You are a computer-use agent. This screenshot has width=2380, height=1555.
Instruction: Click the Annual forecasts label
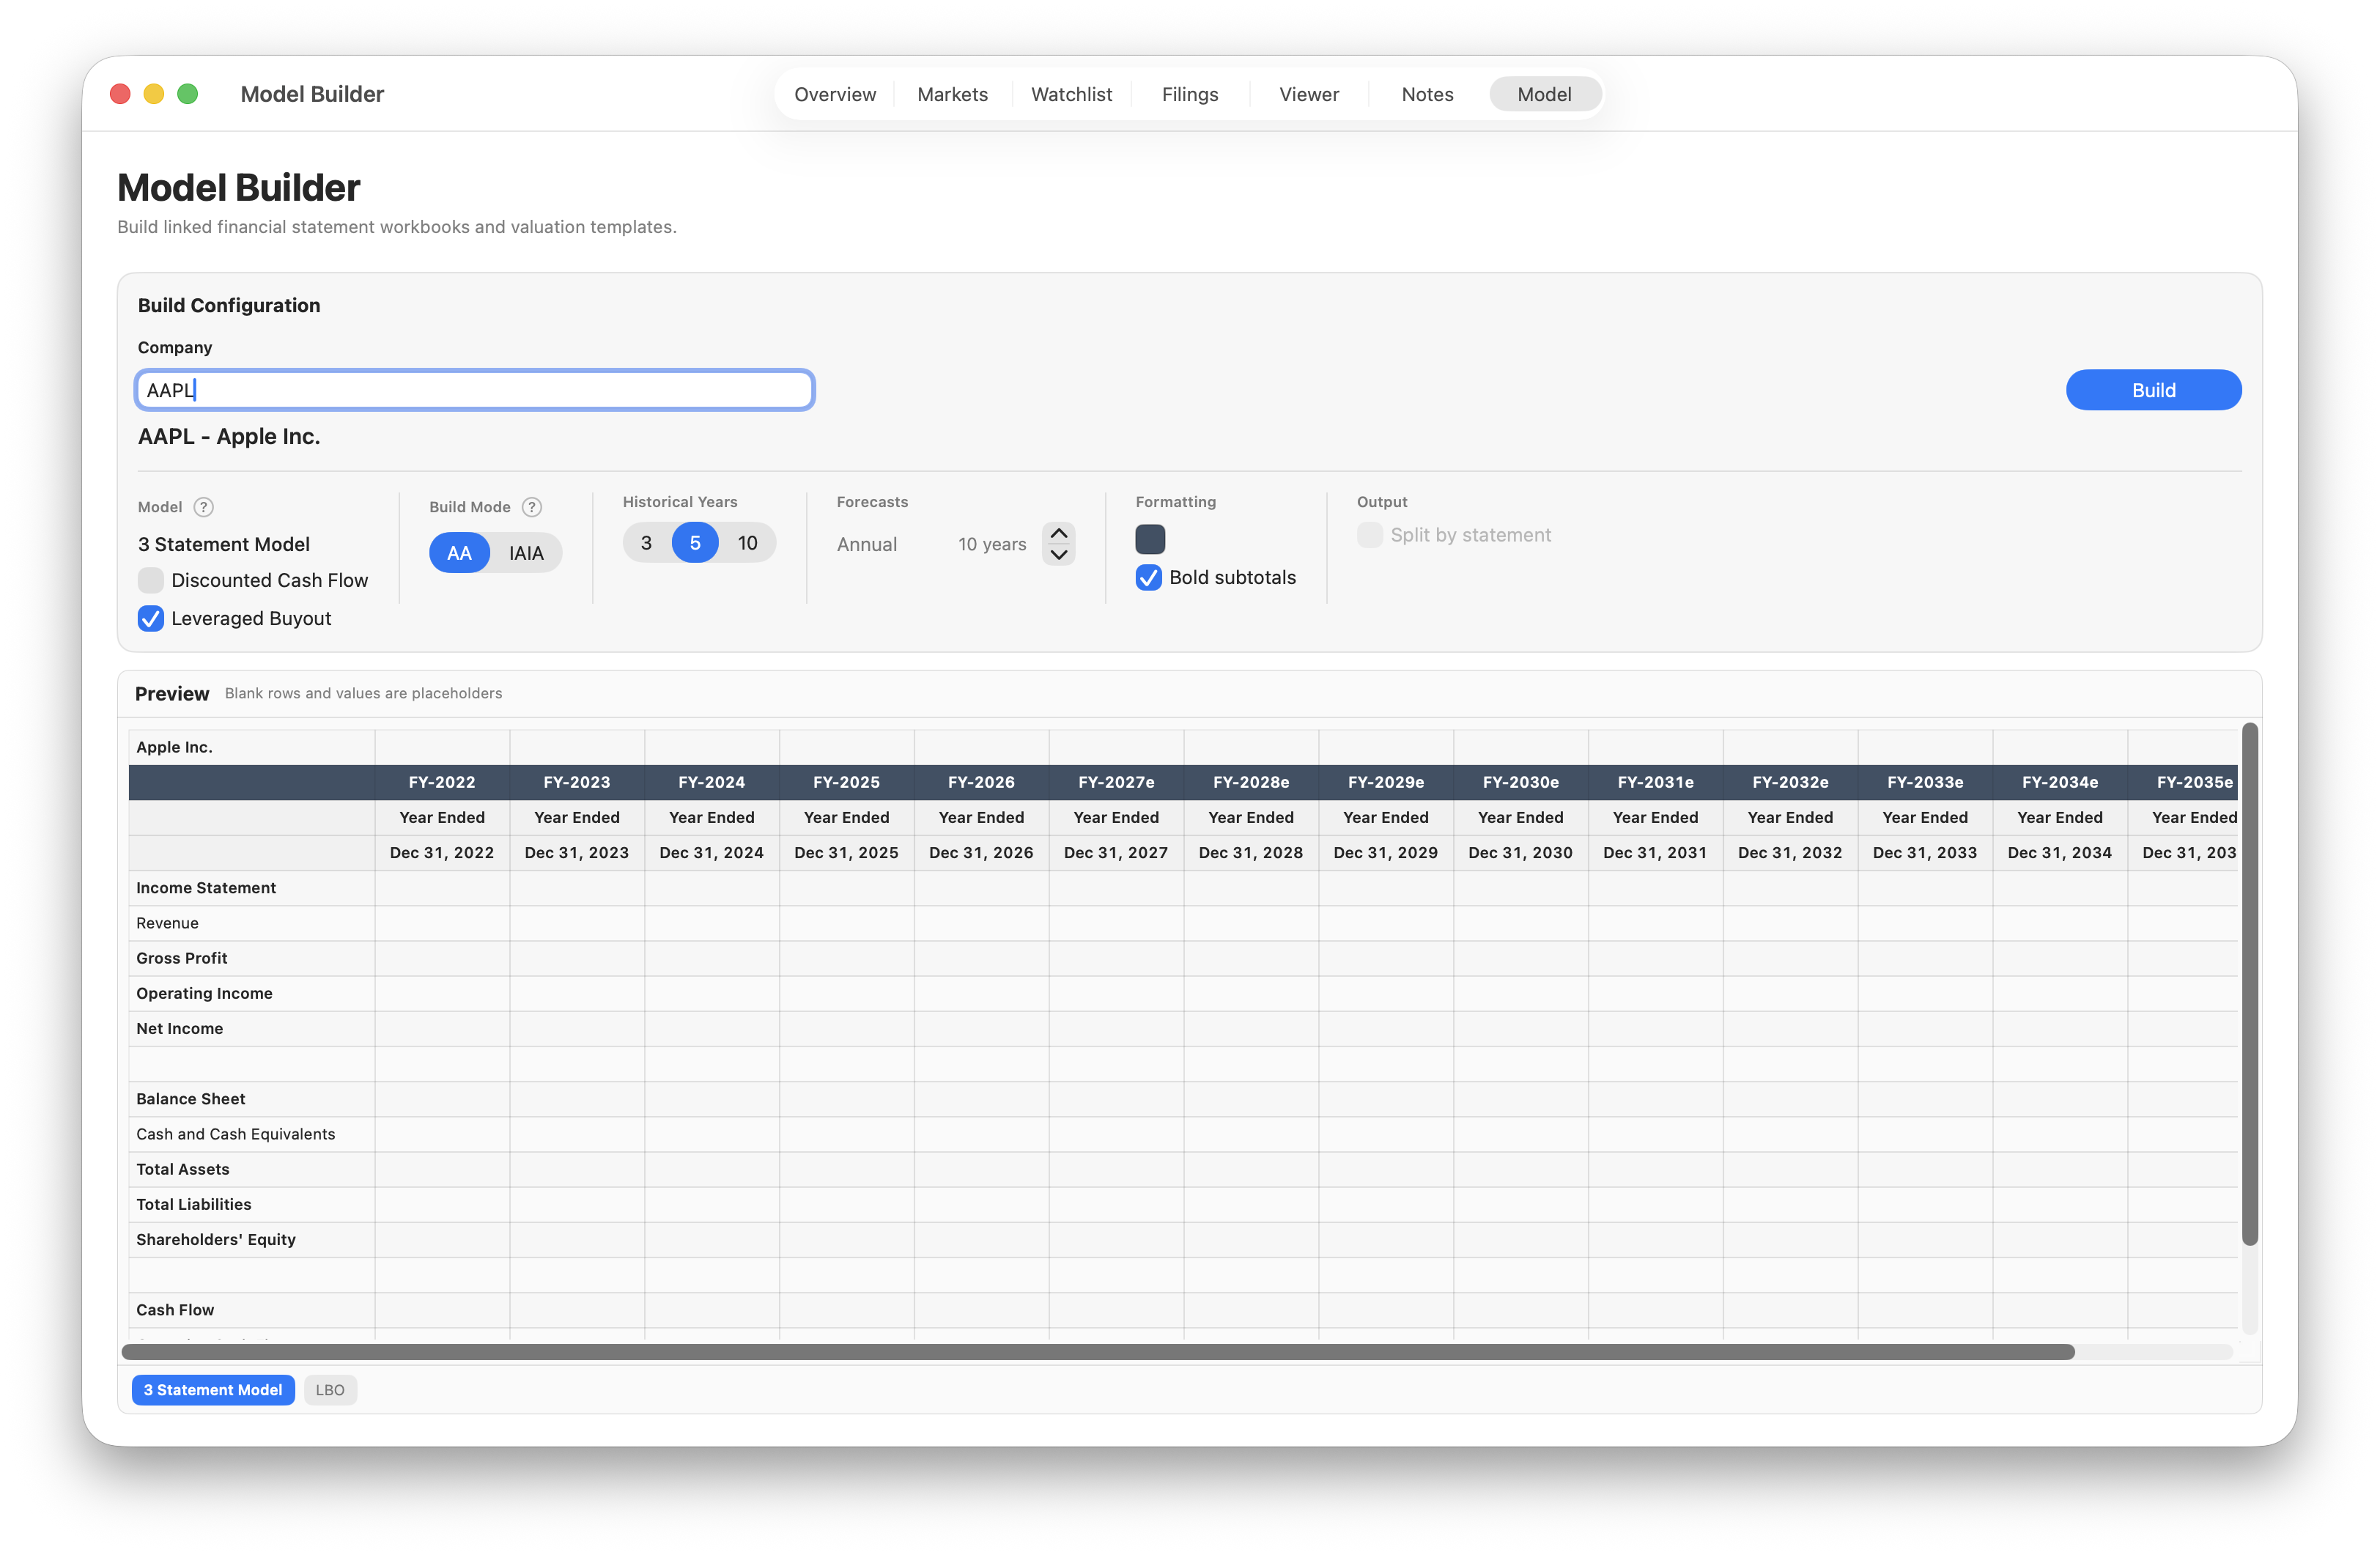pyautogui.click(x=867, y=544)
